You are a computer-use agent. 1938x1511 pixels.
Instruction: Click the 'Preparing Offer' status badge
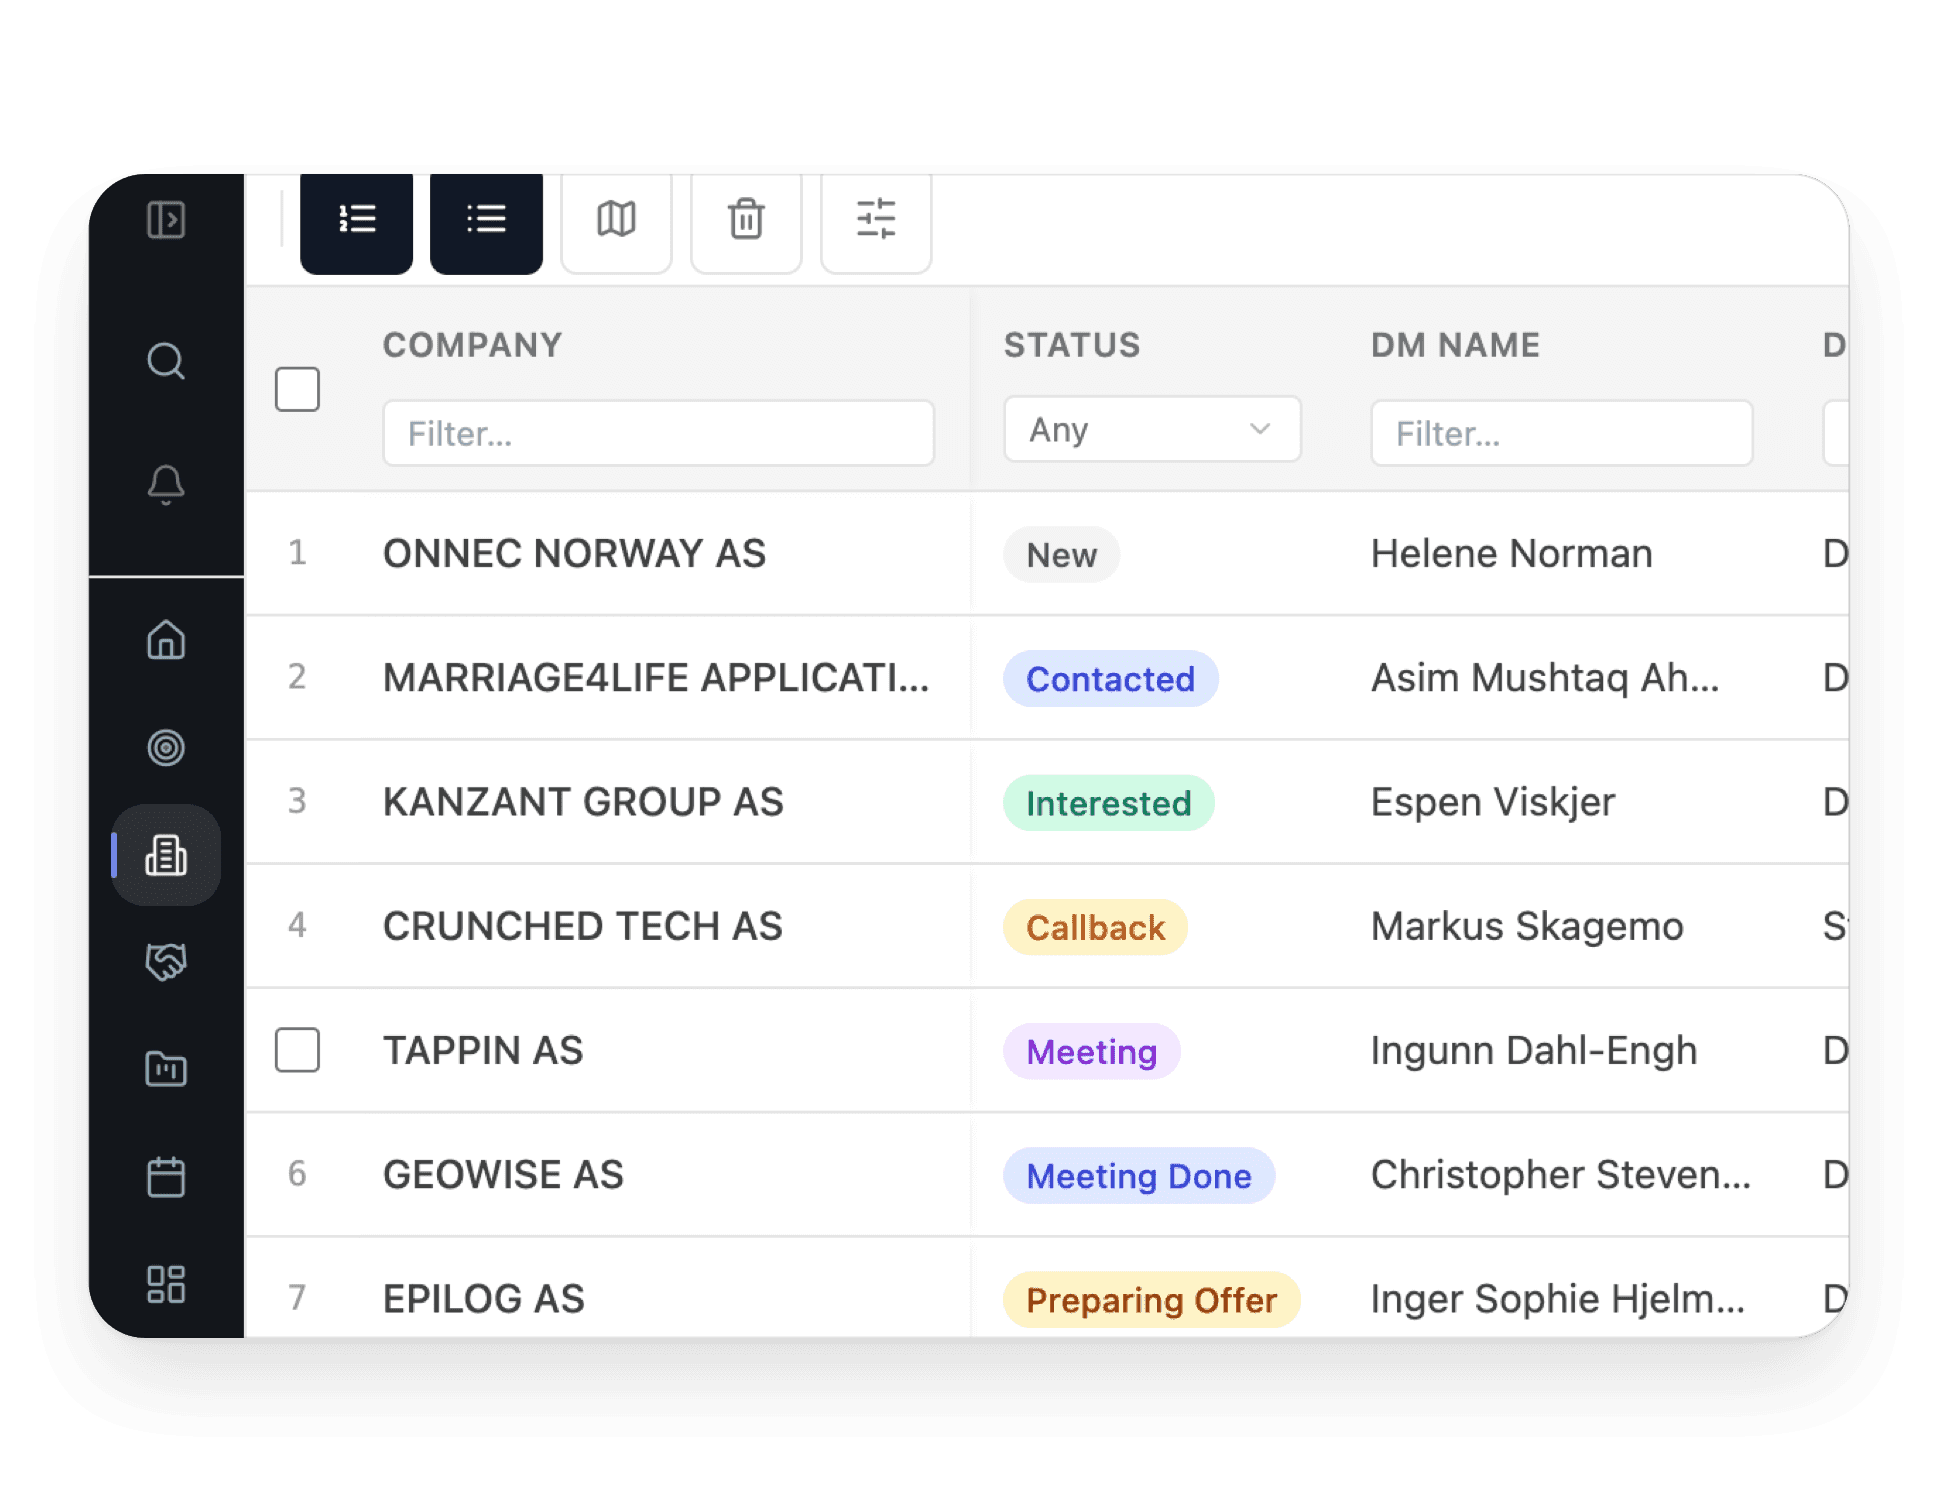point(1151,1299)
